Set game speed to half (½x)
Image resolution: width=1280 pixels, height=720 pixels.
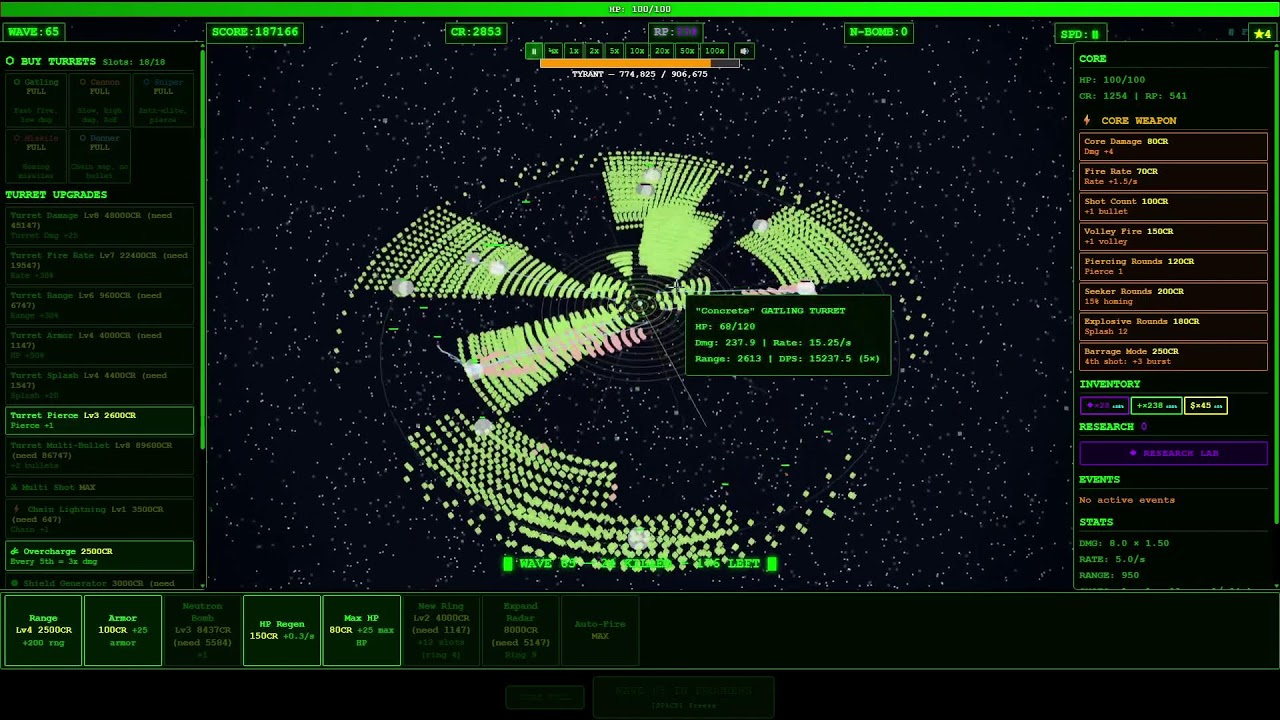coord(553,51)
